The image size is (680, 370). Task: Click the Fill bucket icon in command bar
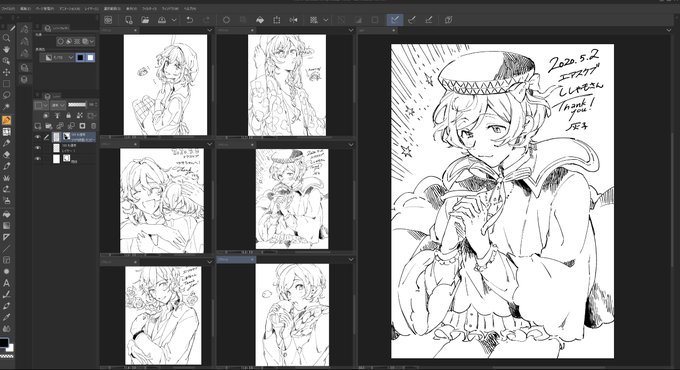[x=259, y=20]
